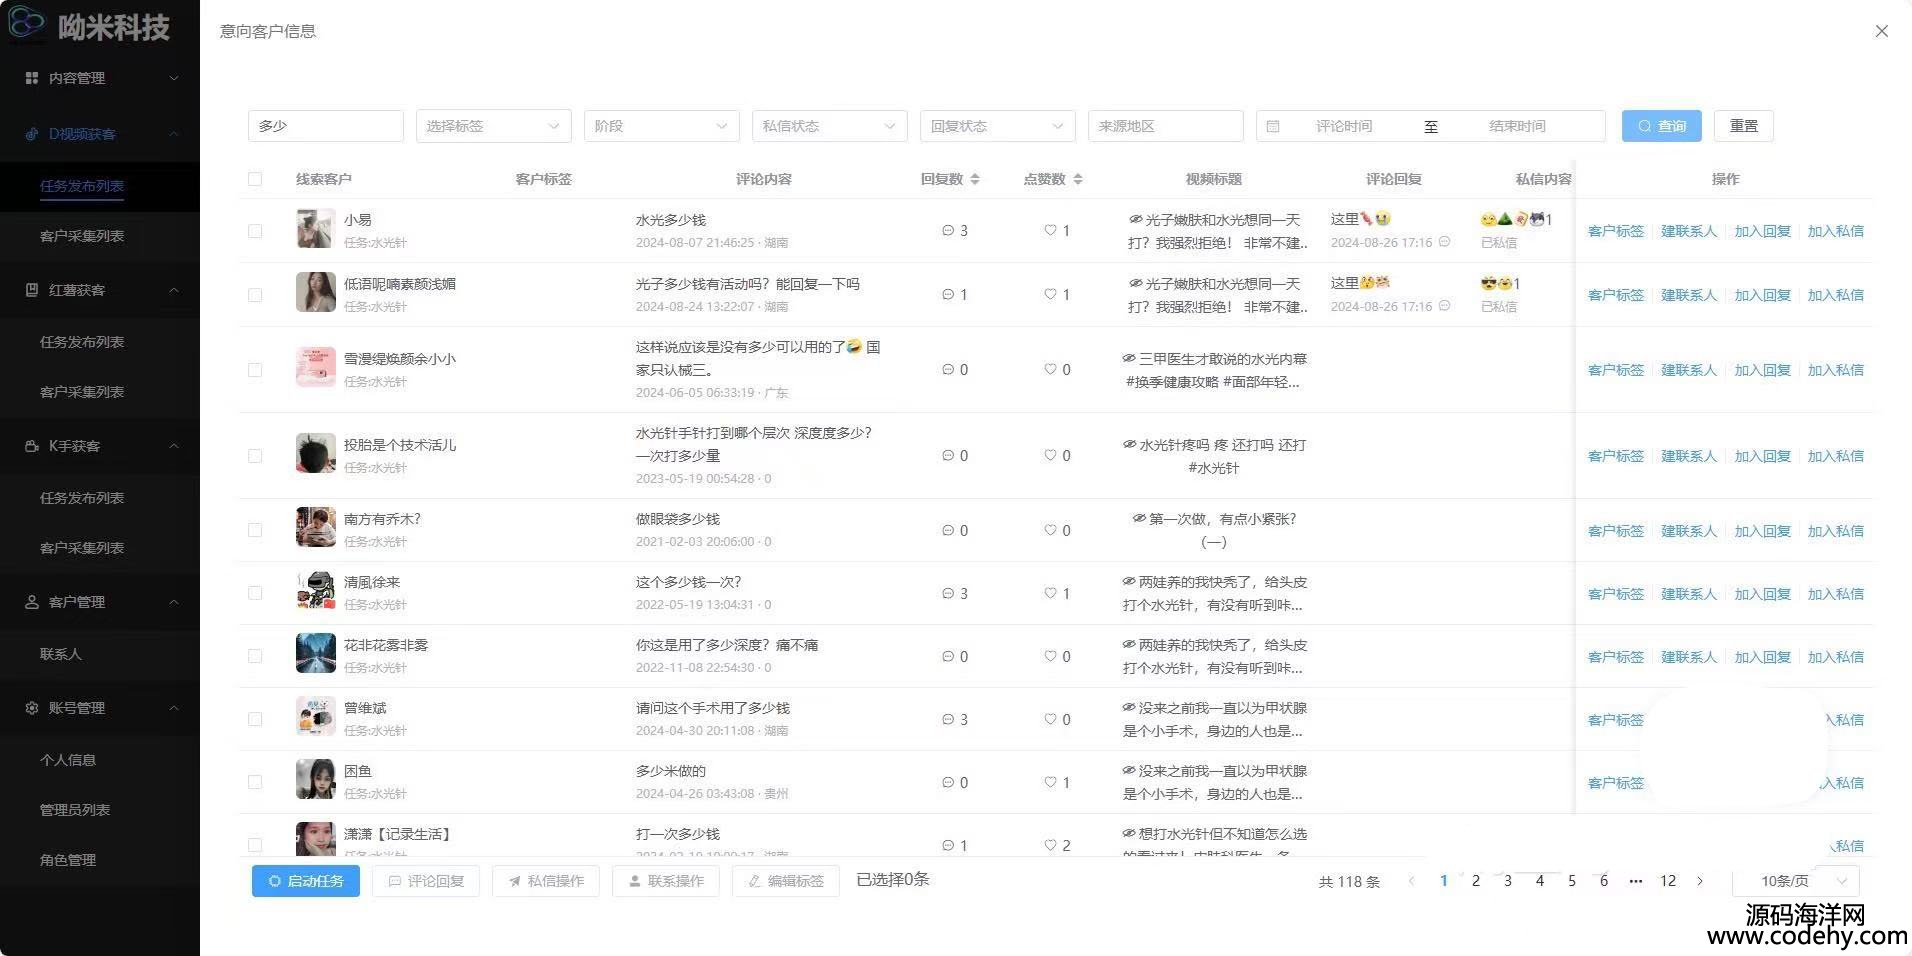The height and width of the screenshot is (956, 1912).
Task: Click the 红薯获客 sidebar icon
Action: click(x=32, y=290)
